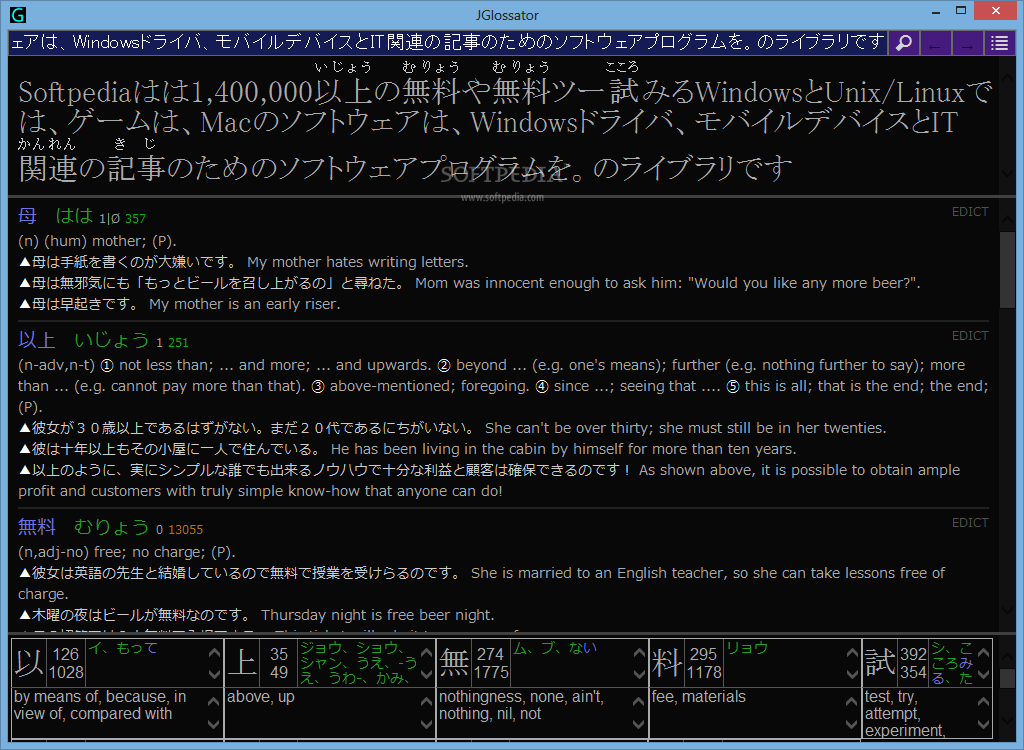1024x750 pixels.
Task: Click scroll-down arrow of "by means of" meanings box
Action: pos(214,724)
